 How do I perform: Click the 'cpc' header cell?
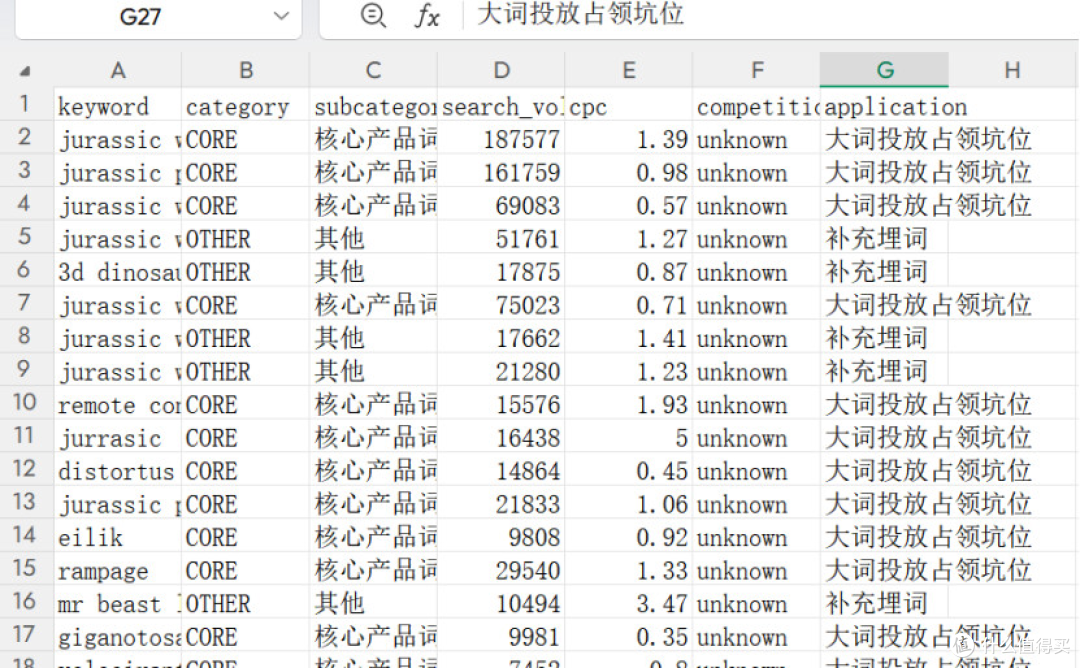[x=629, y=105]
